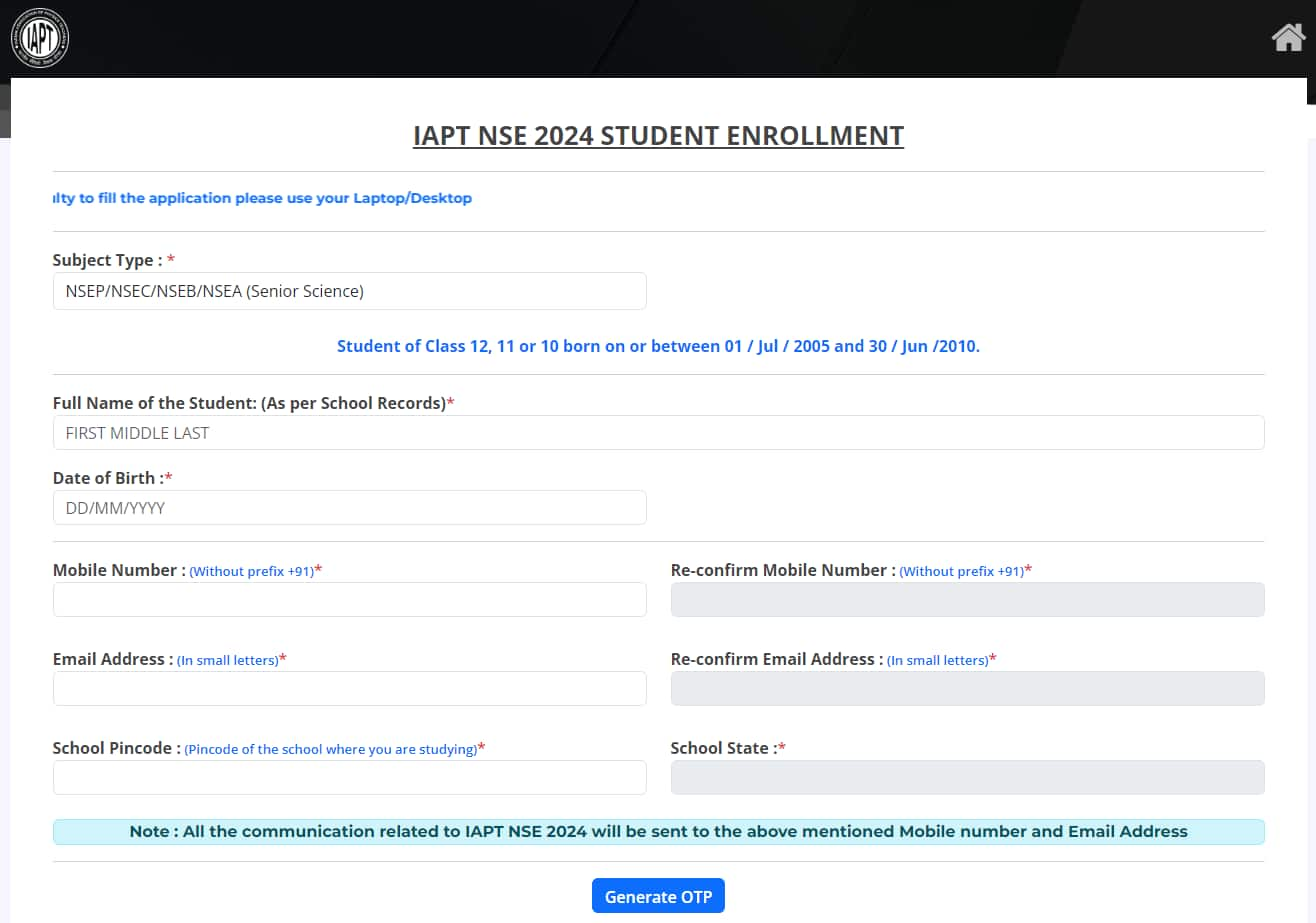Click the scrolling Laptop/Desktop notice text
The image size is (1316, 923).
click(x=262, y=198)
